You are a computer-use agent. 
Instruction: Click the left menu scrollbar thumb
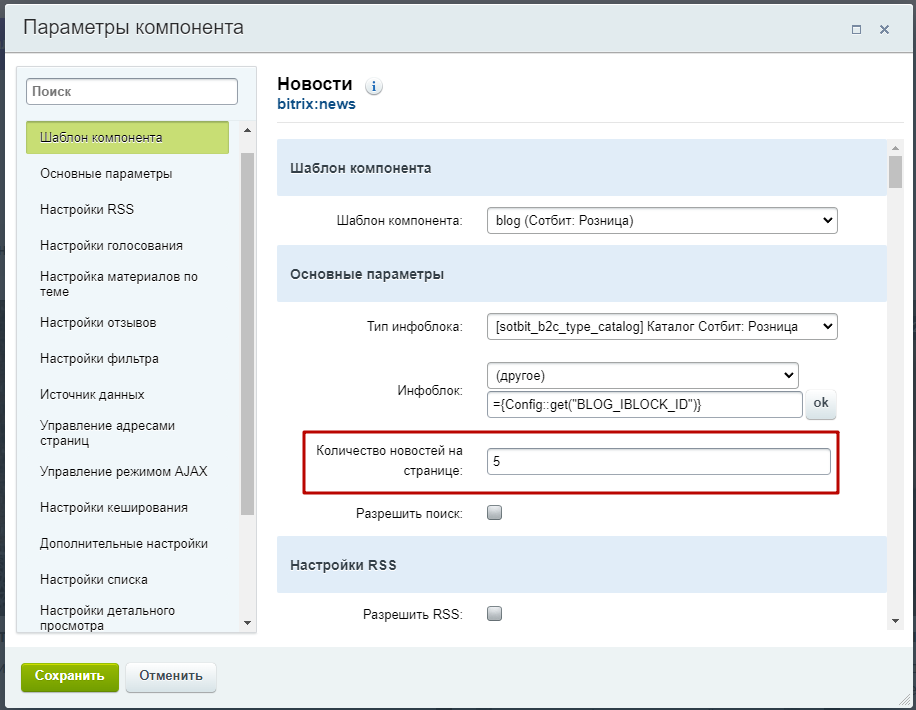pyautogui.click(x=247, y=334)
